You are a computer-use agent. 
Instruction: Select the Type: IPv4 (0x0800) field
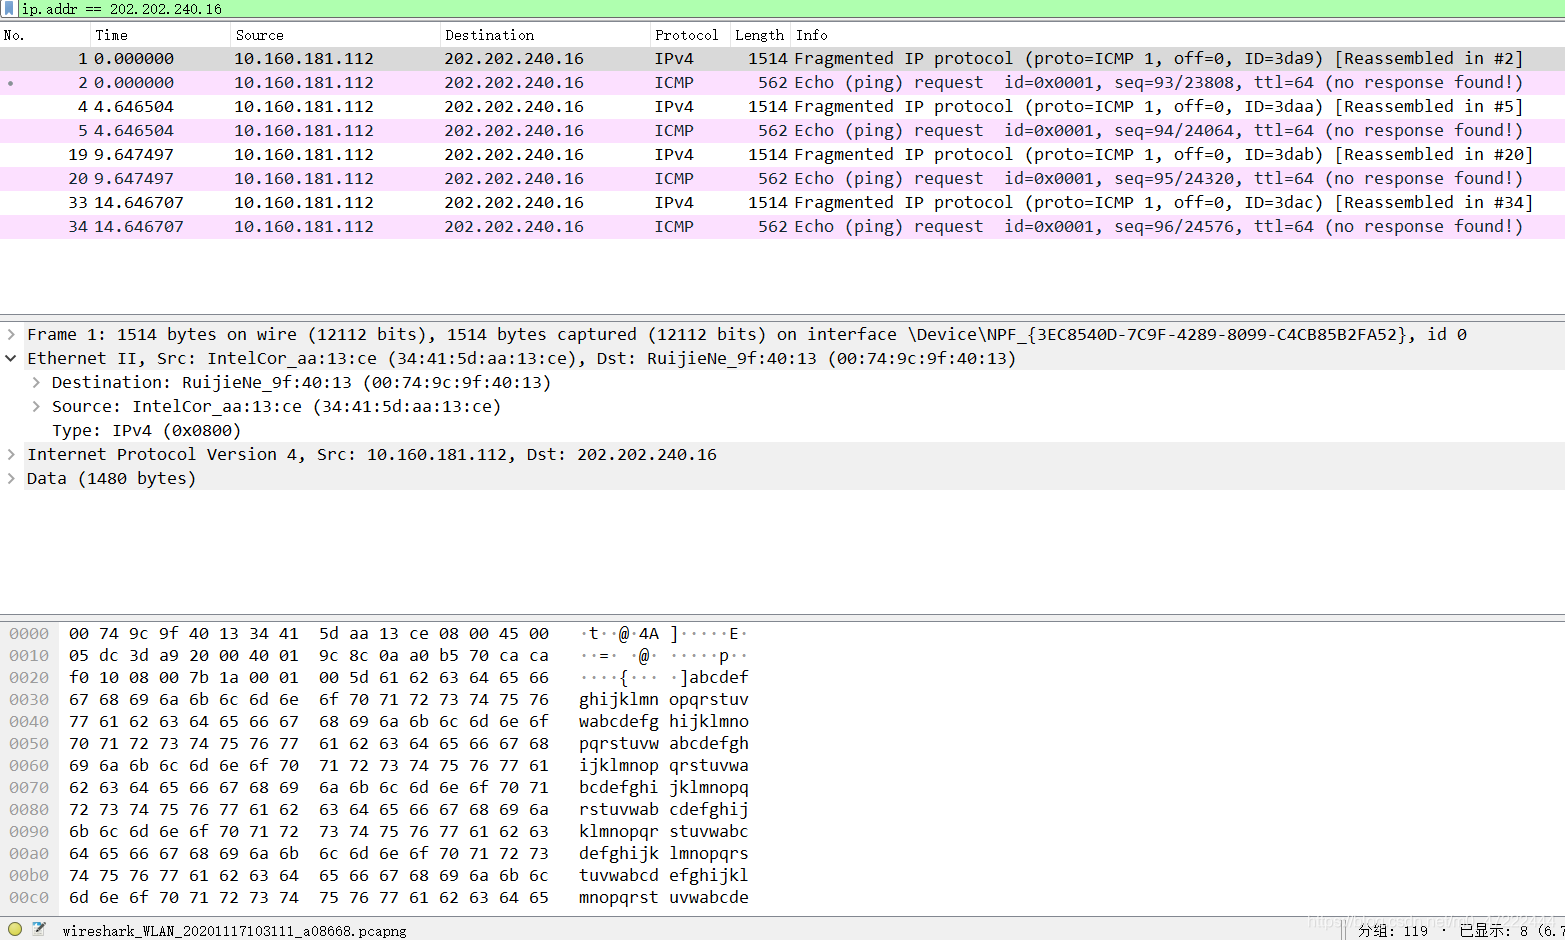[x=146, y=430]
